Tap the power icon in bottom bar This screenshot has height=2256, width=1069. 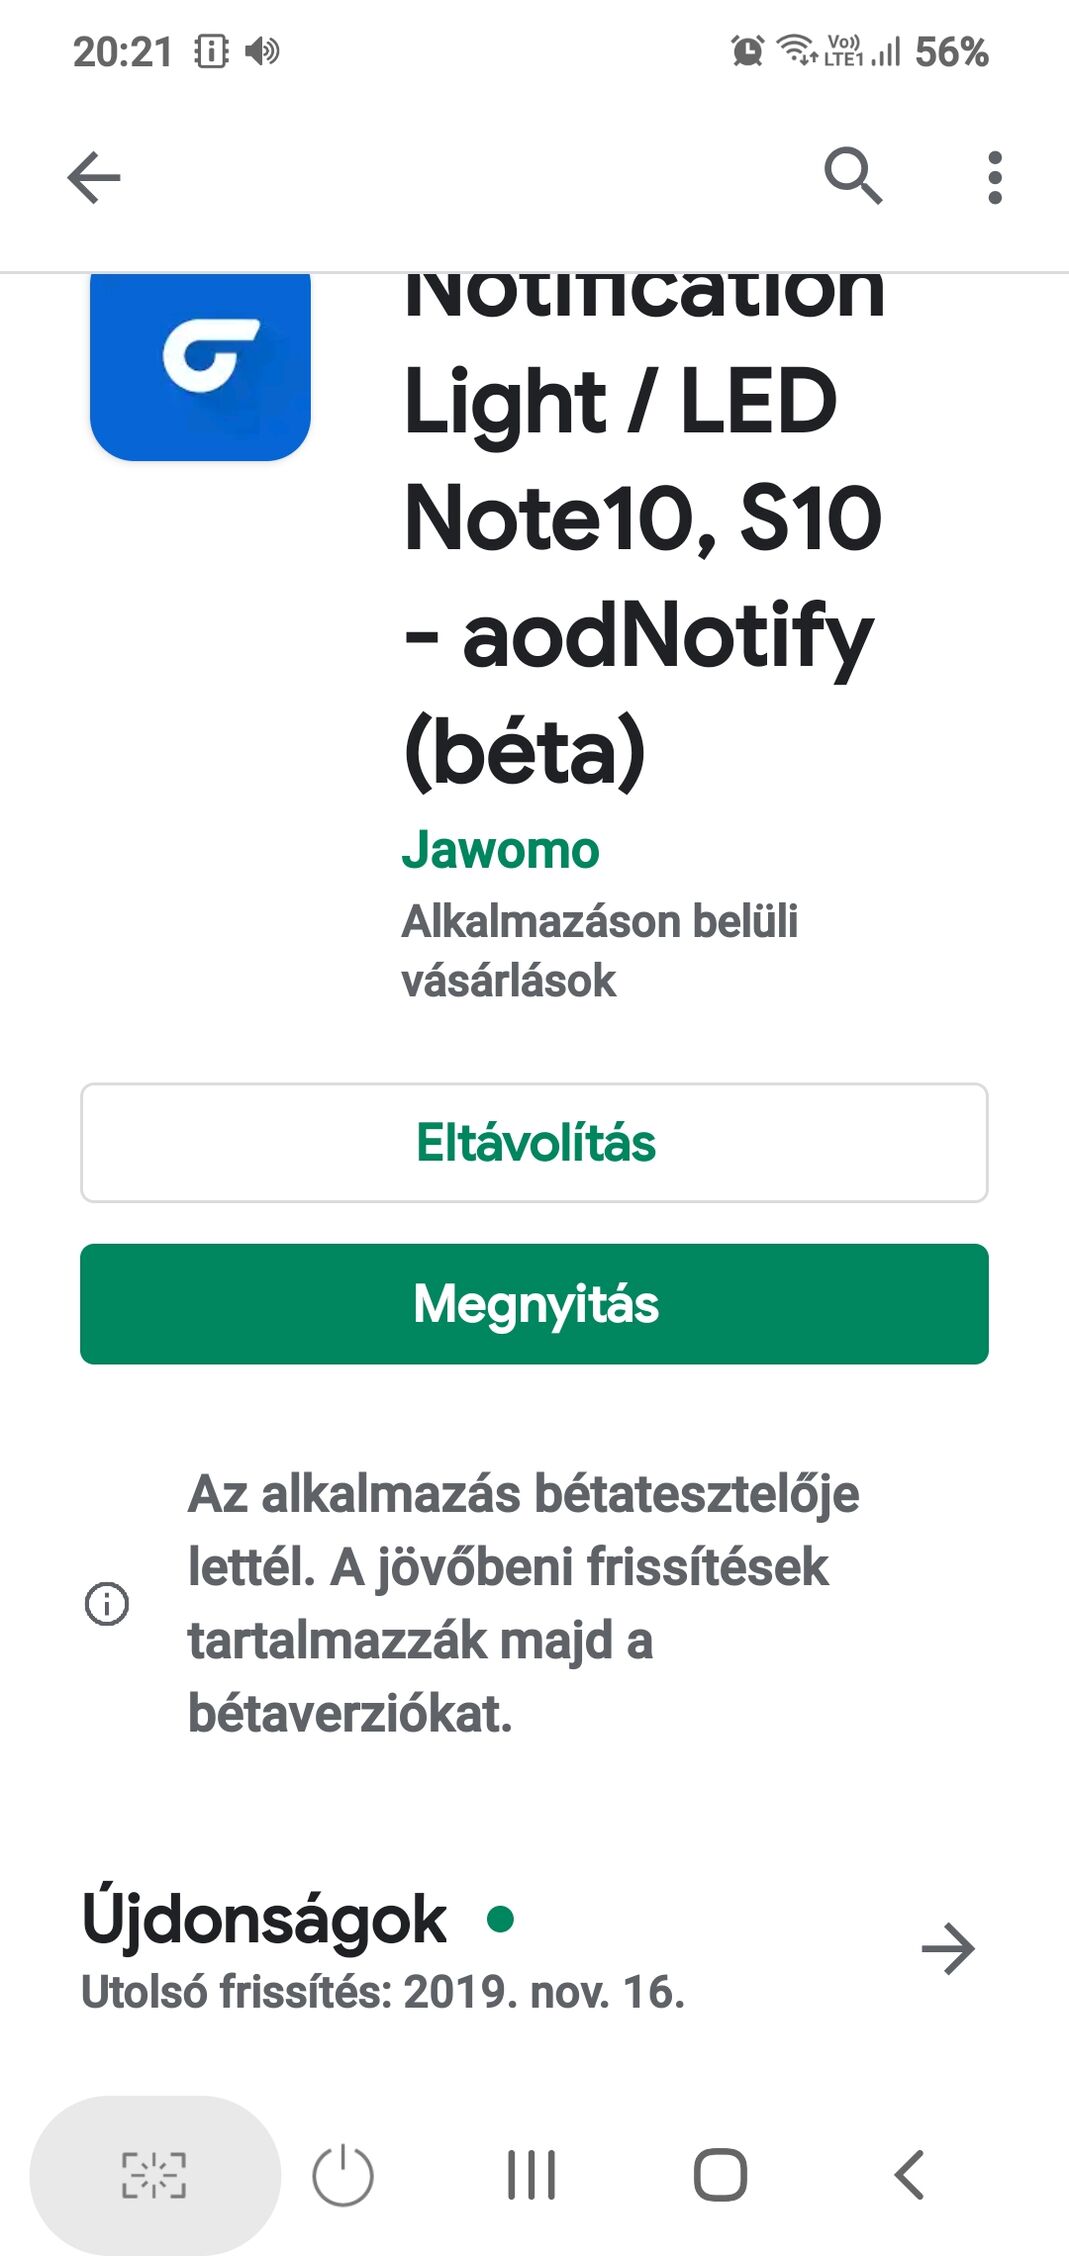point(343,2175)
